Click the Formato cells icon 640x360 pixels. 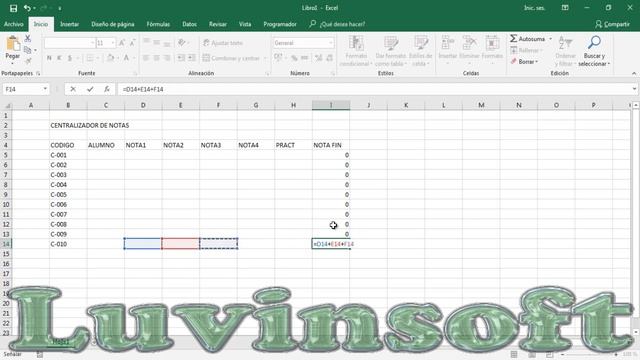(x=492, y=50)
